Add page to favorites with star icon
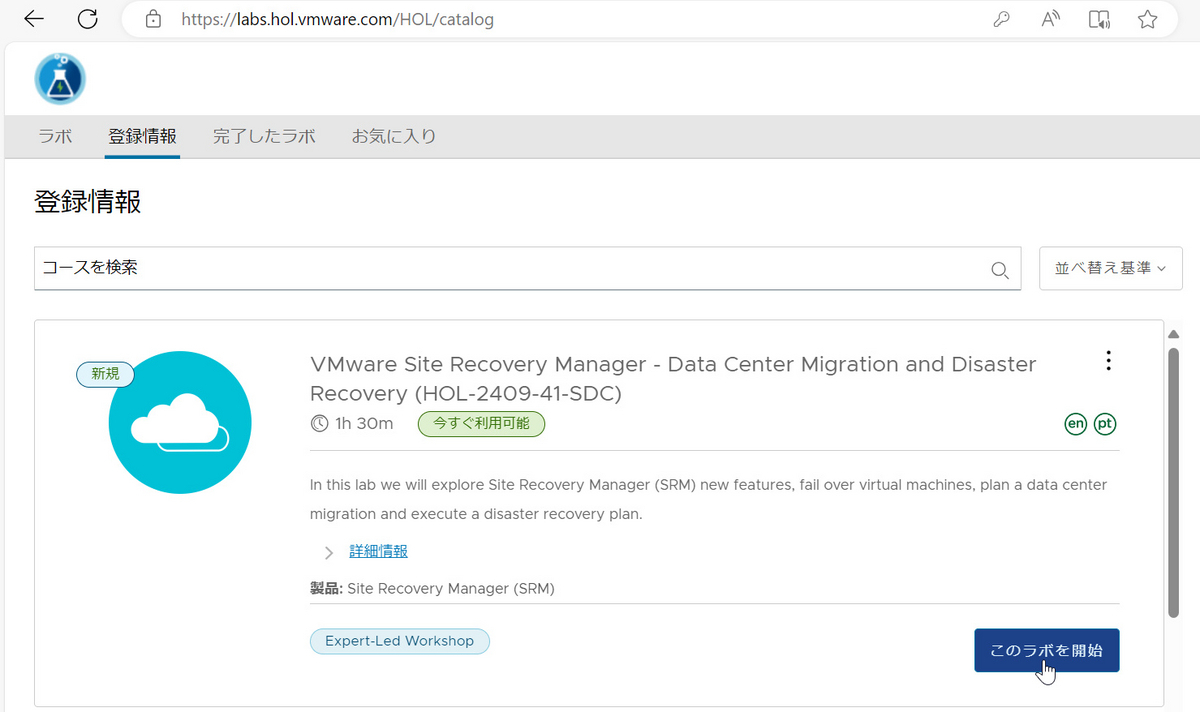 1148,19
